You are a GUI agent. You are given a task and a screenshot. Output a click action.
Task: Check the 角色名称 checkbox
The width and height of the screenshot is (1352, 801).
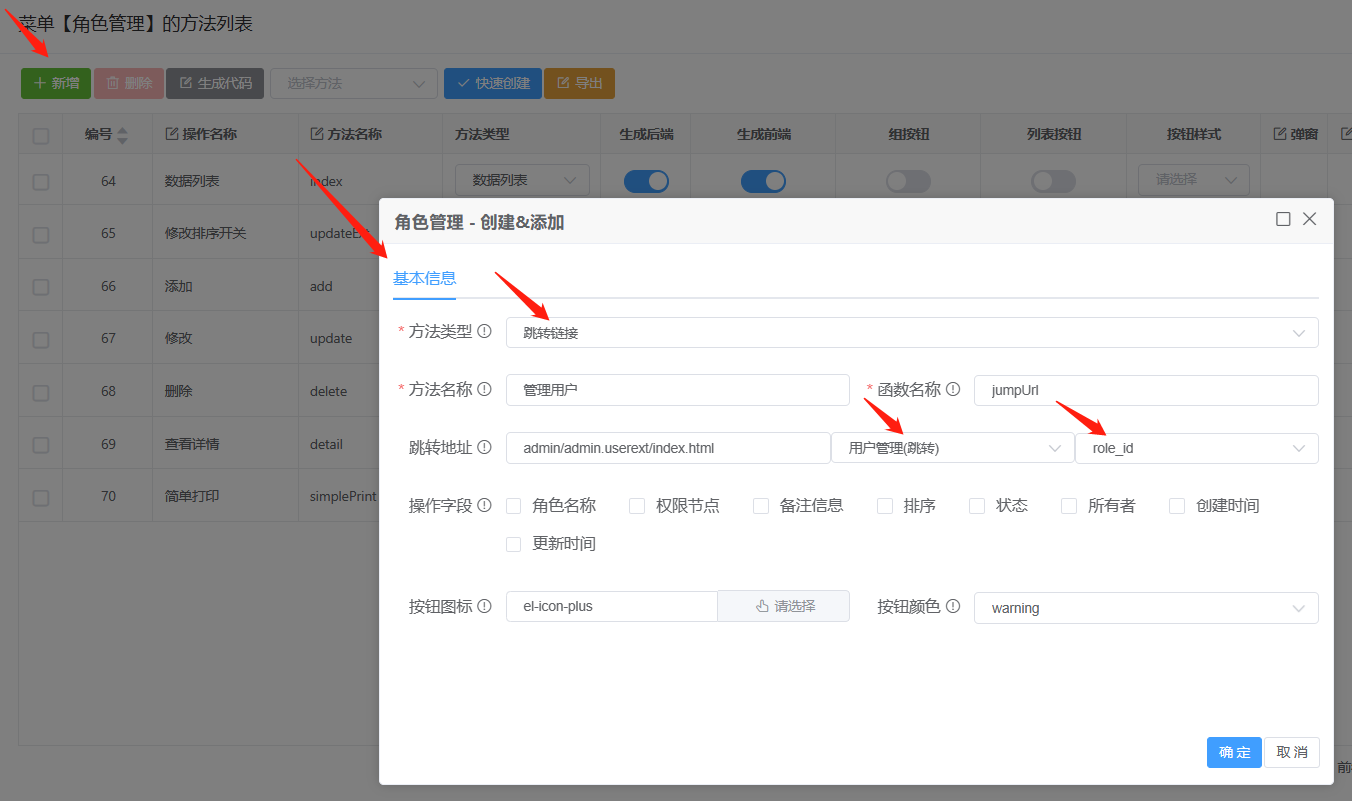coord(514,506)
